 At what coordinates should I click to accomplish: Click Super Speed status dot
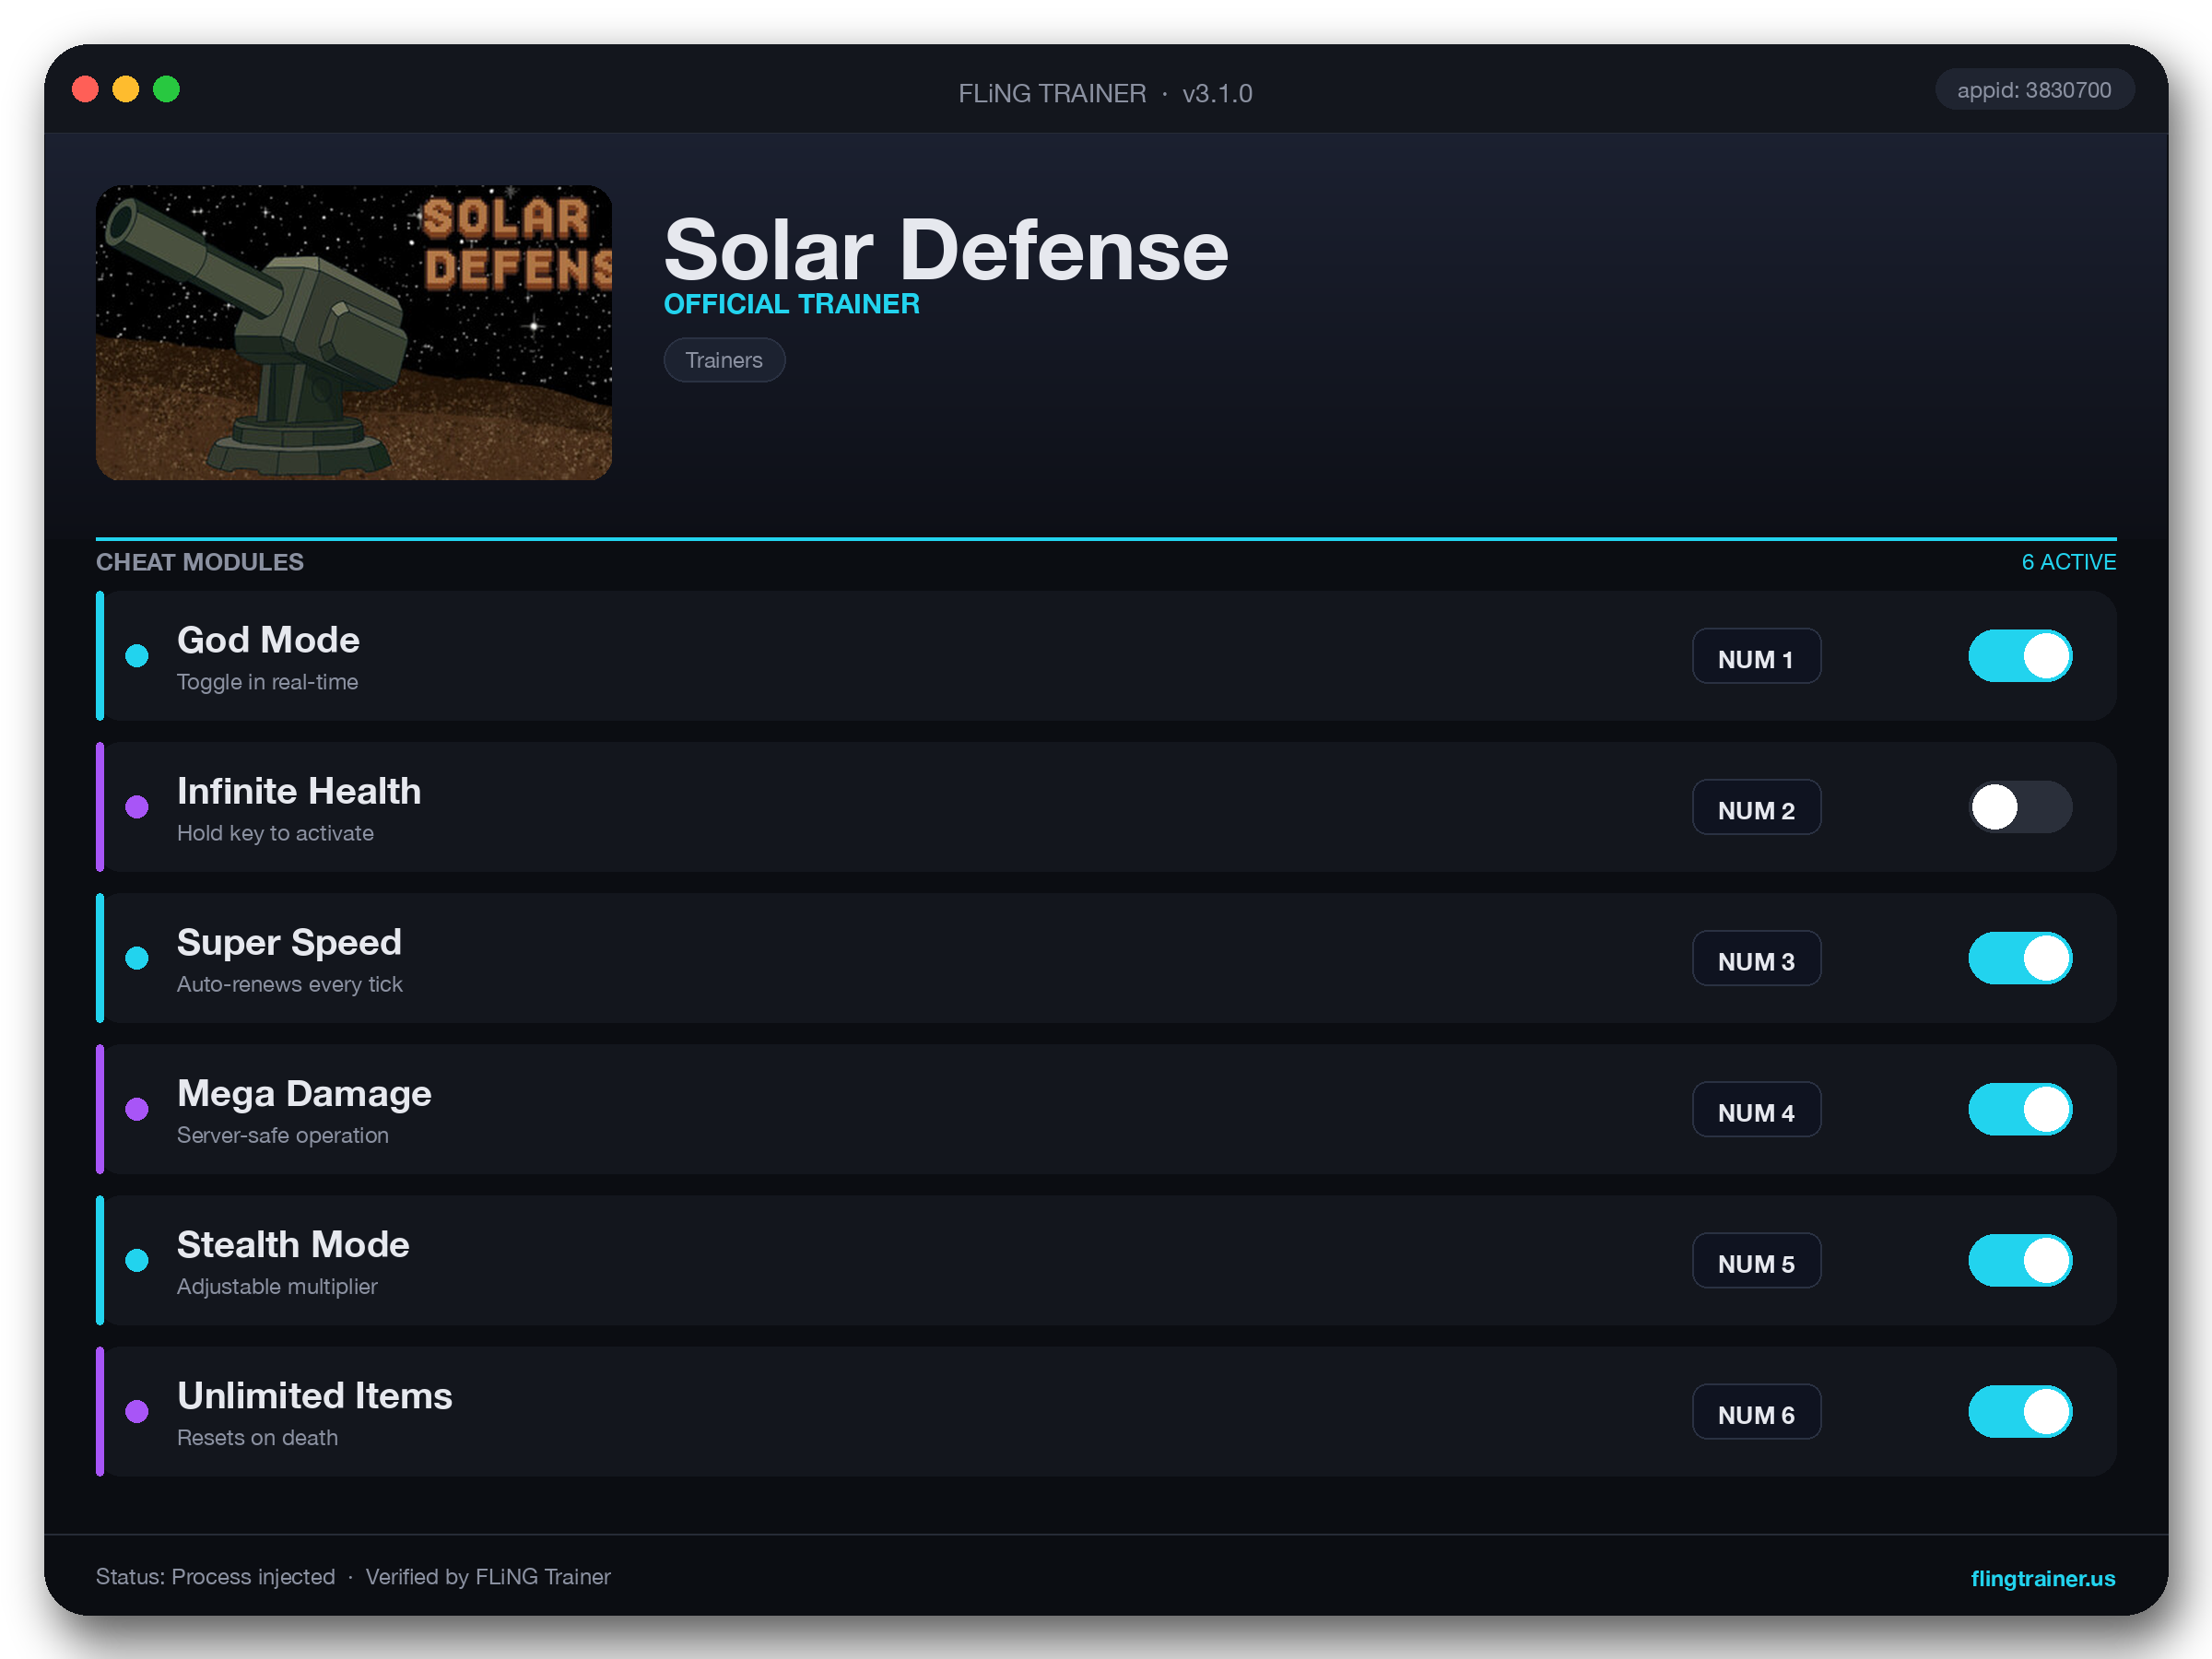(137, 958)
